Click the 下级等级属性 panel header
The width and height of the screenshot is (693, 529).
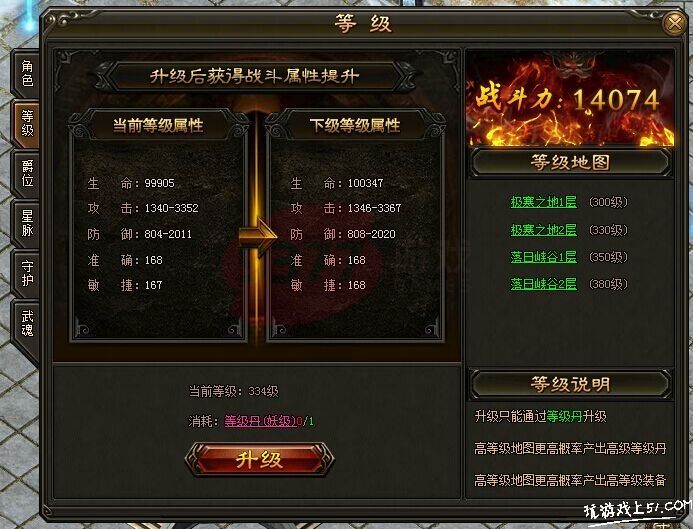coord(355,126)
